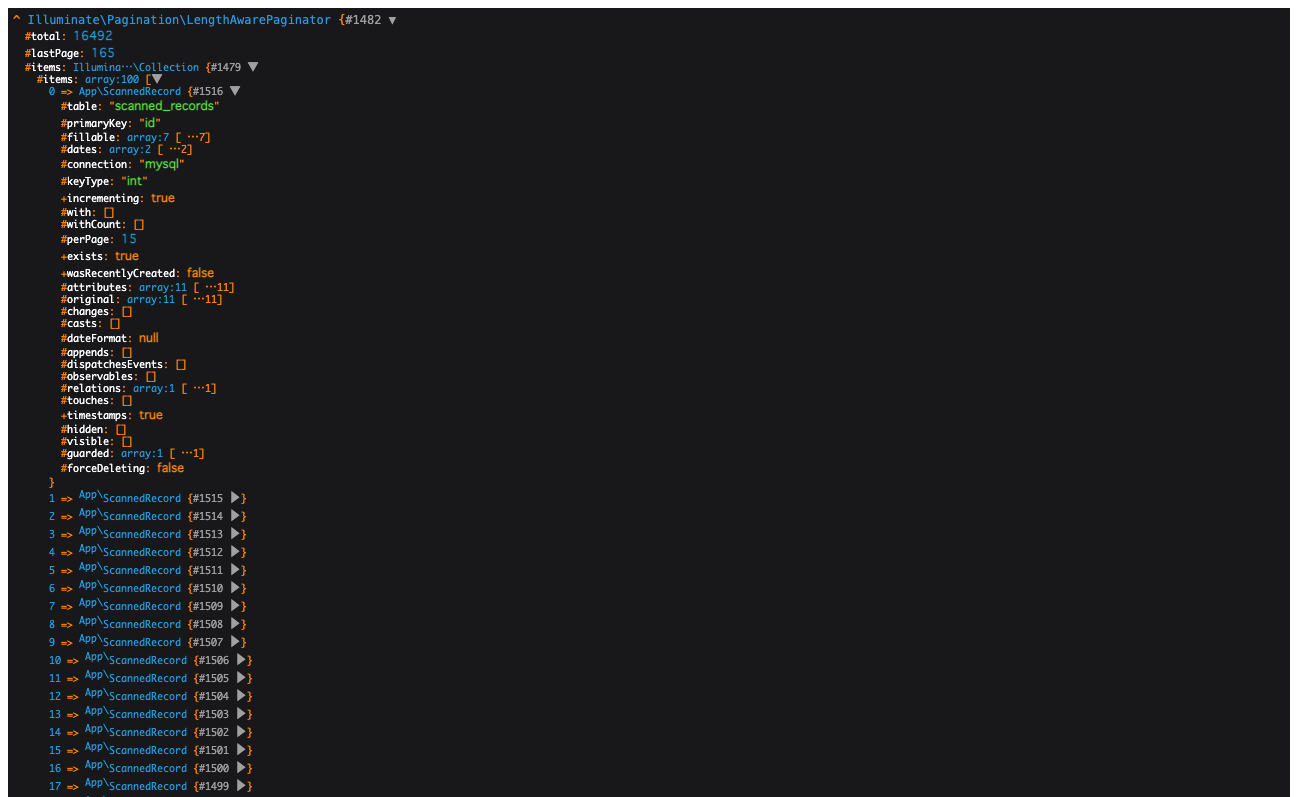Image resolution: width=1298 pixels, height=797 pixels.
Task: Expand ScannedRecord #1507 entry
Action: pos(237,641)
